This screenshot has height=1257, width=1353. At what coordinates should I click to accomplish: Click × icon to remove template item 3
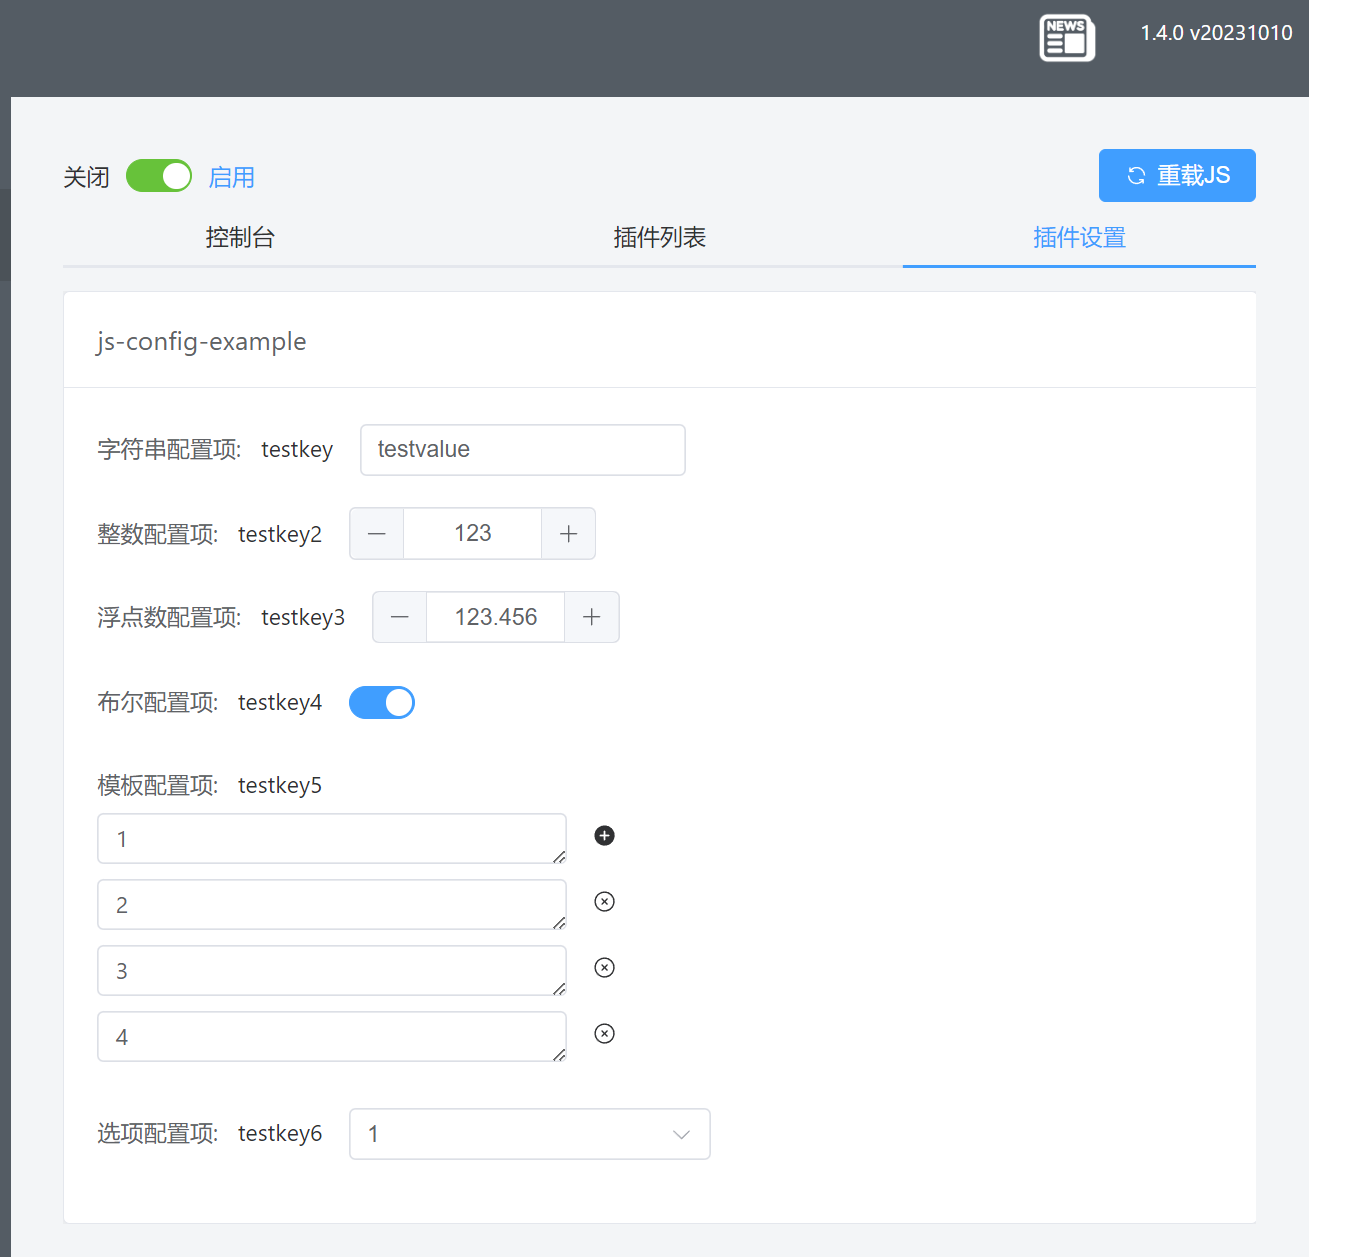tap(604, 967)
